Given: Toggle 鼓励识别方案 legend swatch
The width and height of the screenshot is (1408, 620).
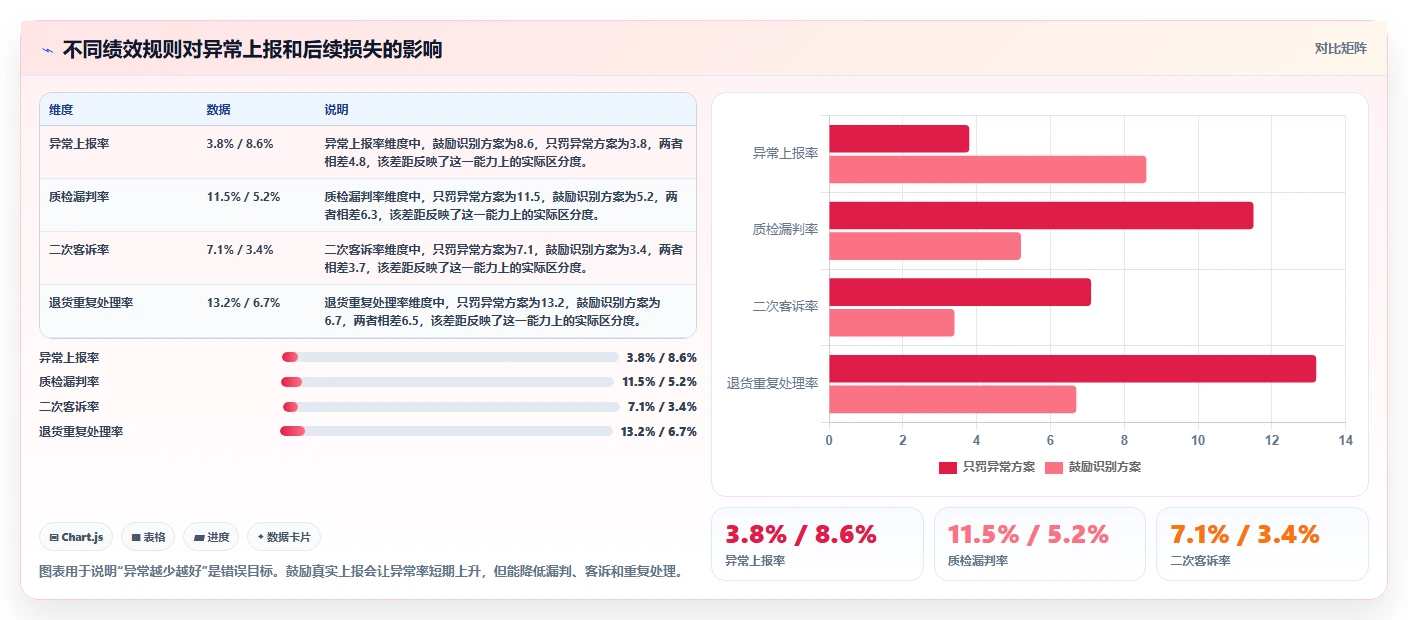Looking at the screenshot, I should tap(1054, 467).
